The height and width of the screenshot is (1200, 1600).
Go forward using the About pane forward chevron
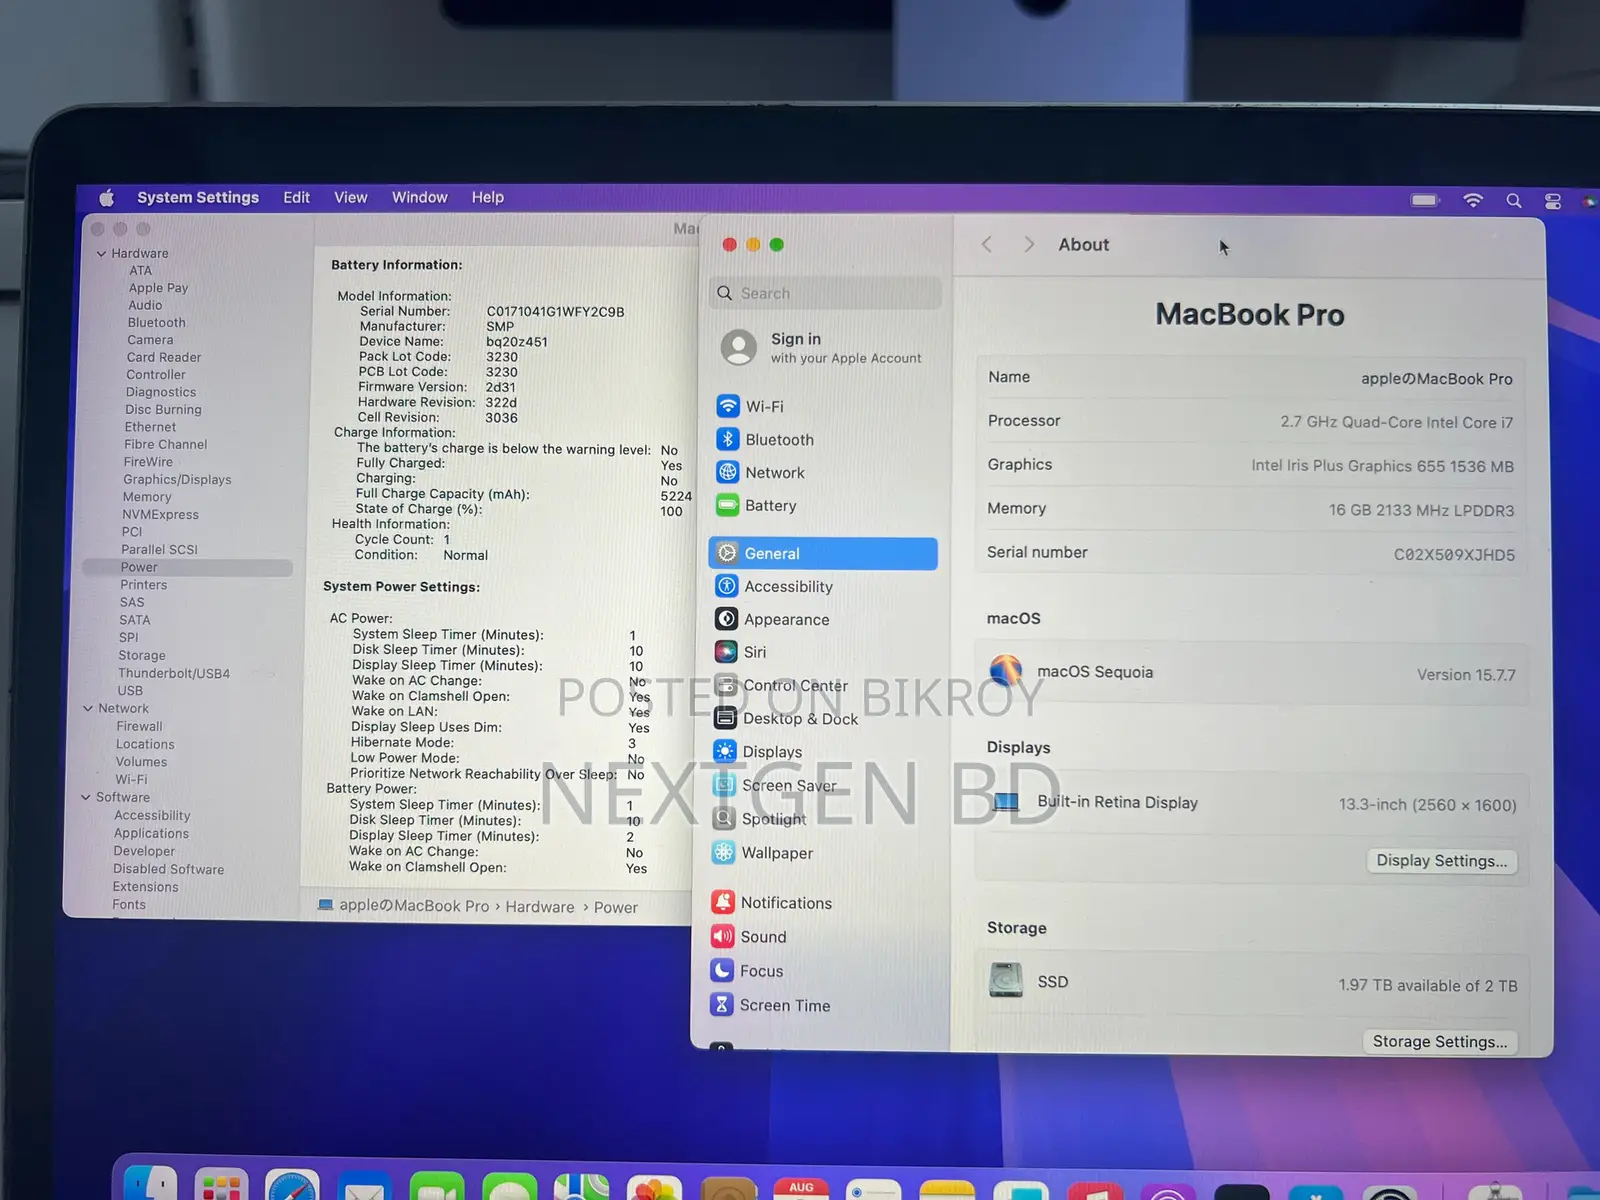1029,244
